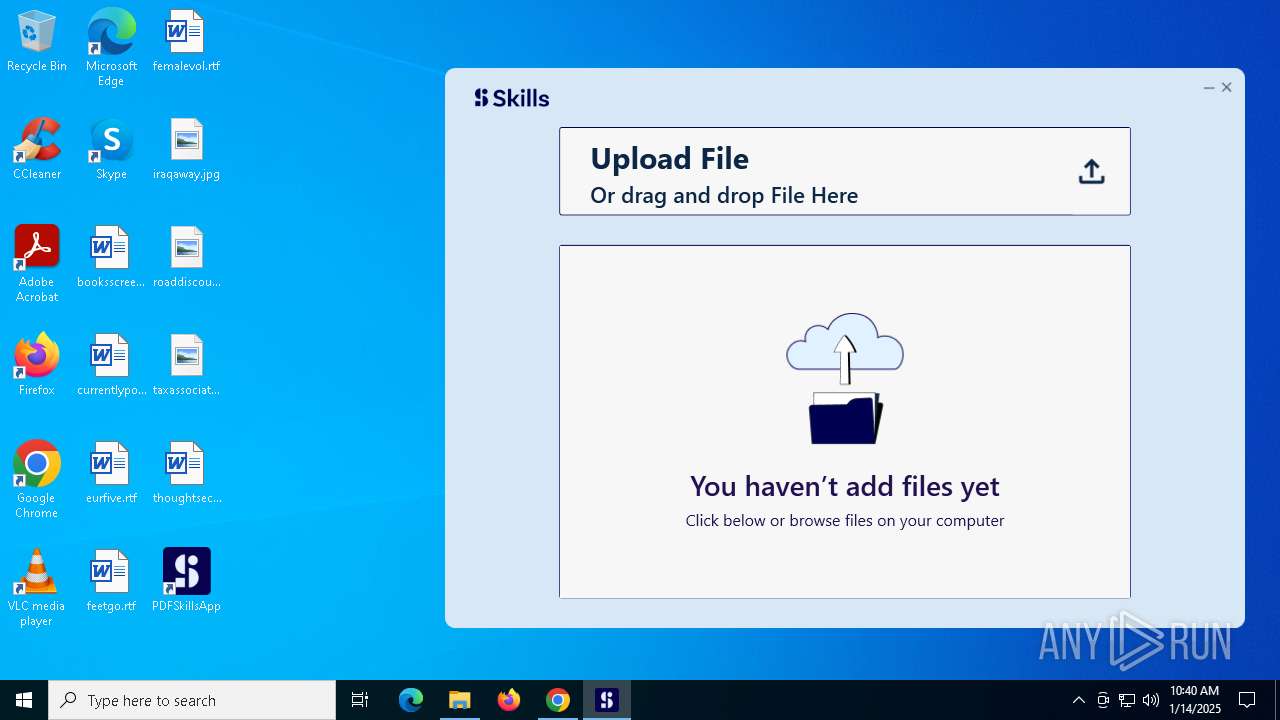Select the Skype desktop shortcut

(111, 149)
